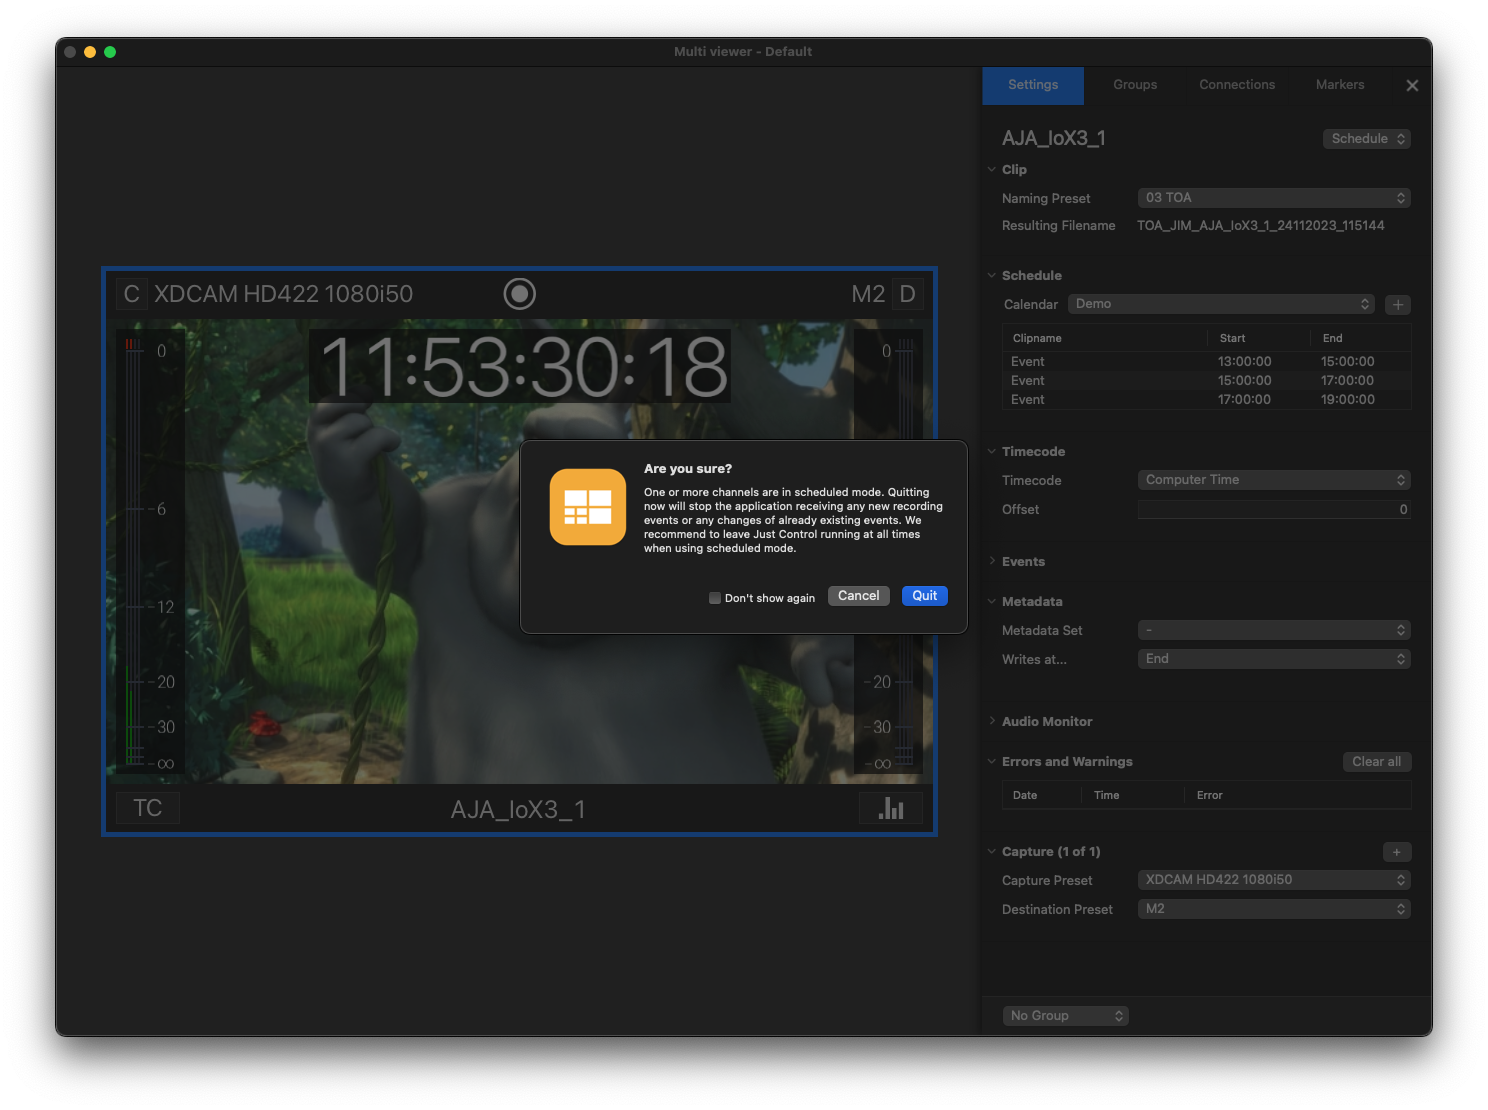
Task: Collapse the Timecode section
Action: pyautogui.click(x=992, y=452)
